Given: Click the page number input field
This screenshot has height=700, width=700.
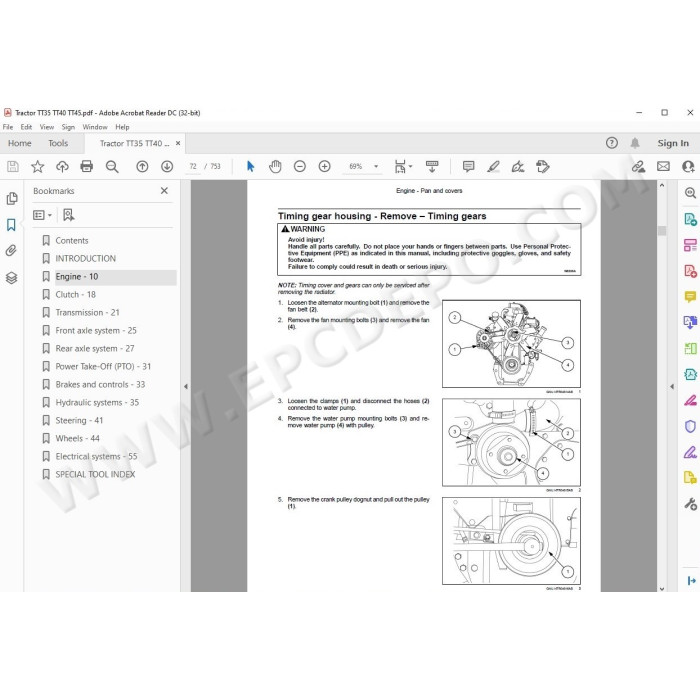Looking at the screenshot, I should [193, 167].
